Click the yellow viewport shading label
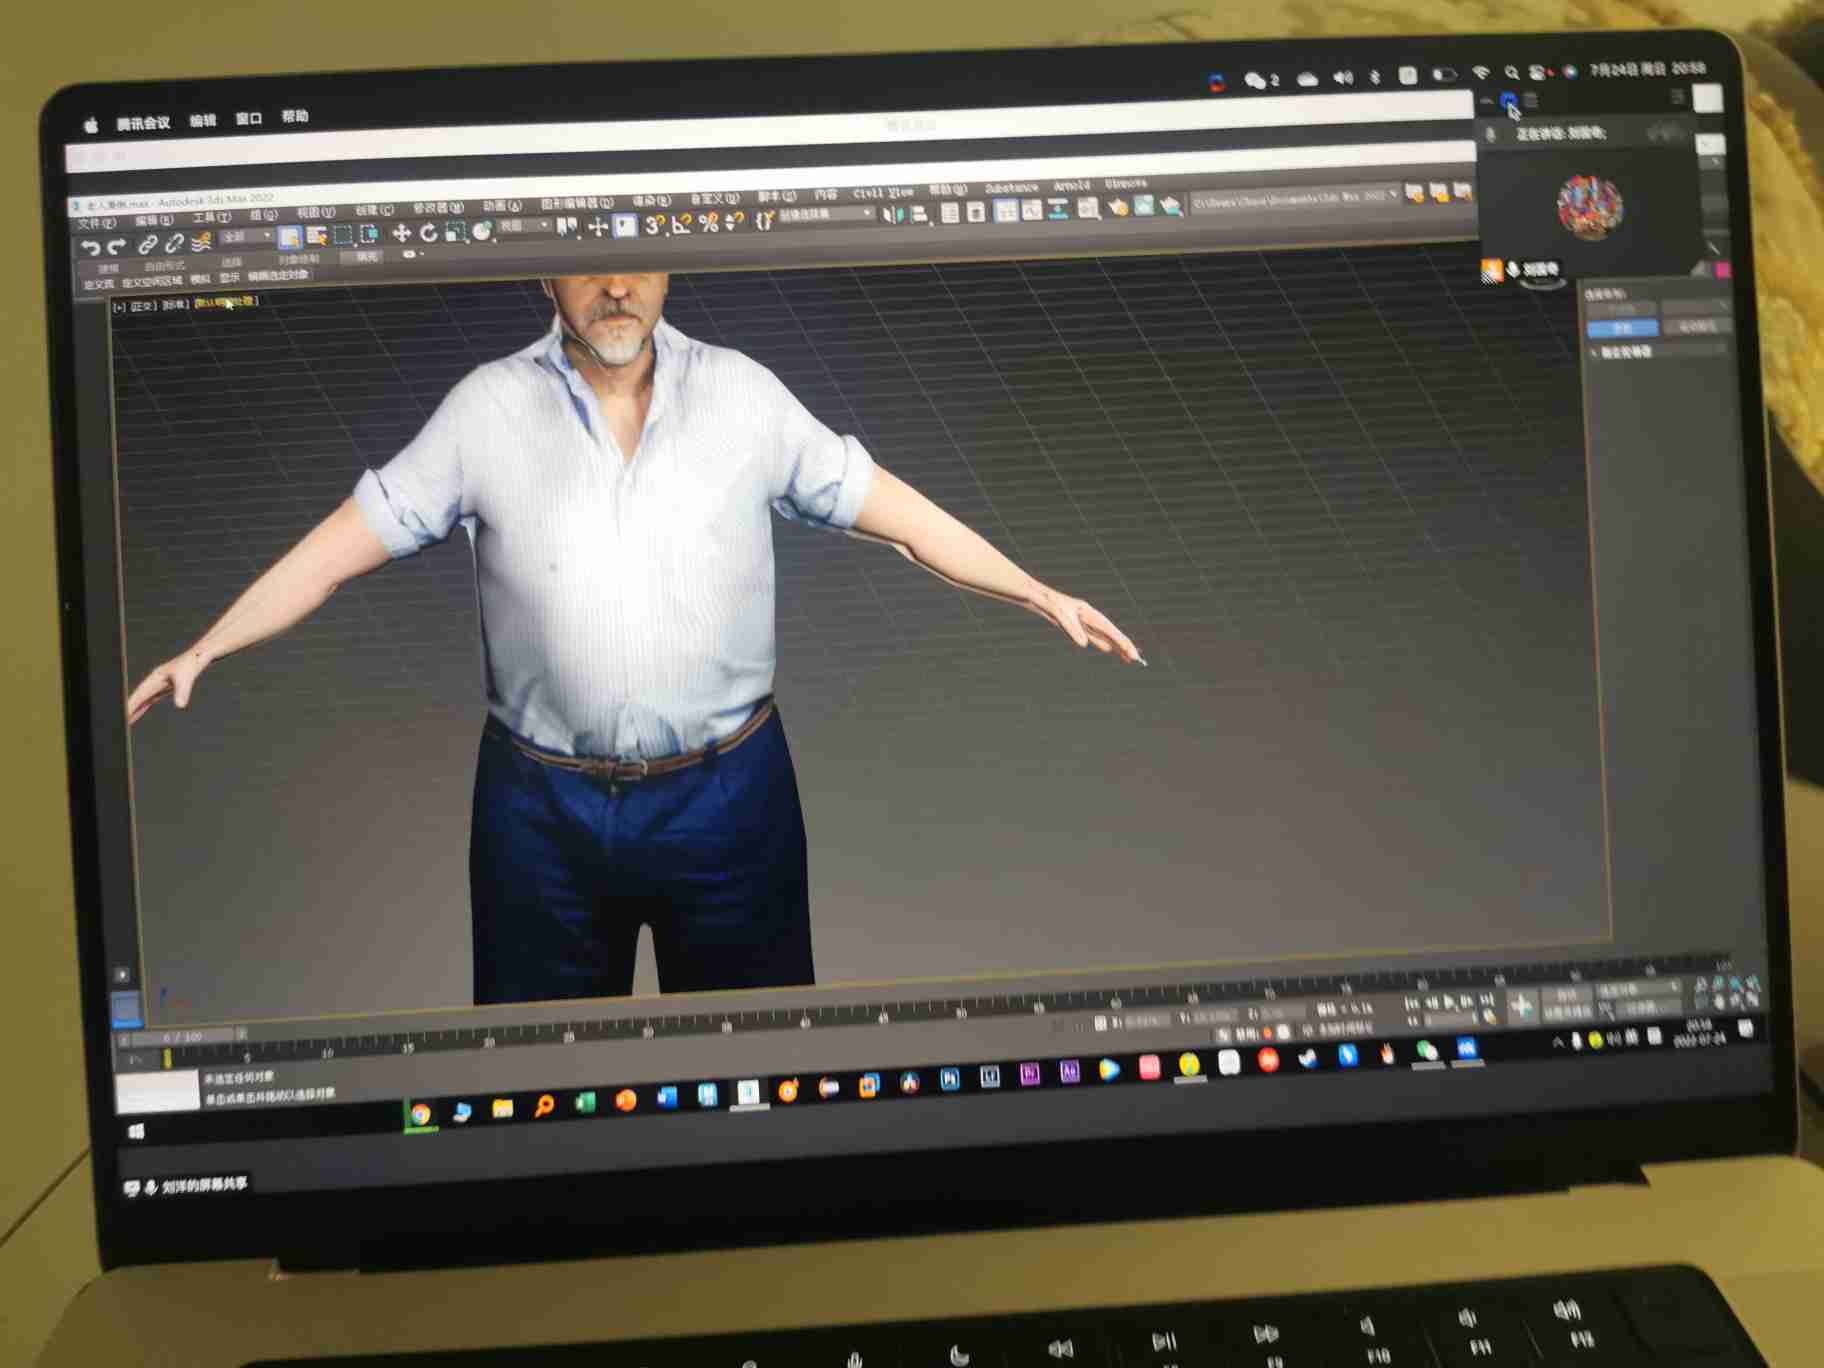The height and width of the screenshot is (1368, 1824). 225,302
